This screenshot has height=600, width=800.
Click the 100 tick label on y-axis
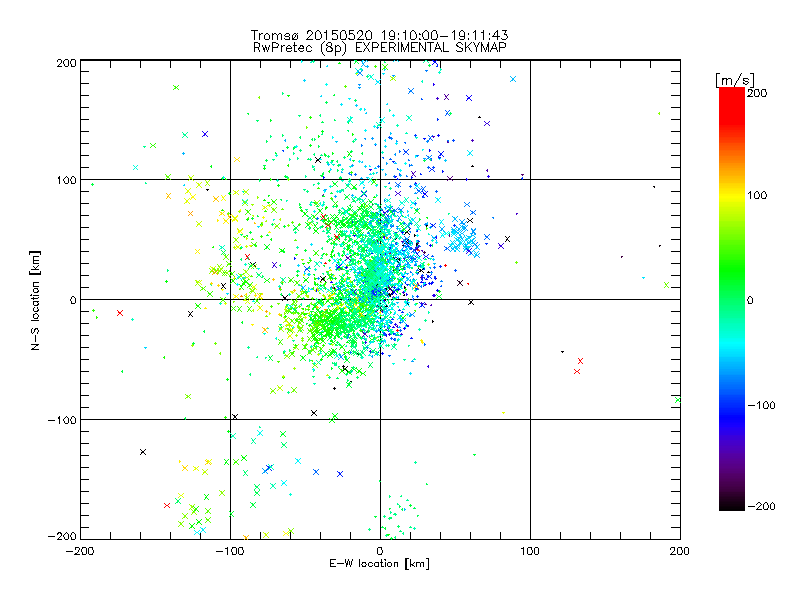(66, 180)
